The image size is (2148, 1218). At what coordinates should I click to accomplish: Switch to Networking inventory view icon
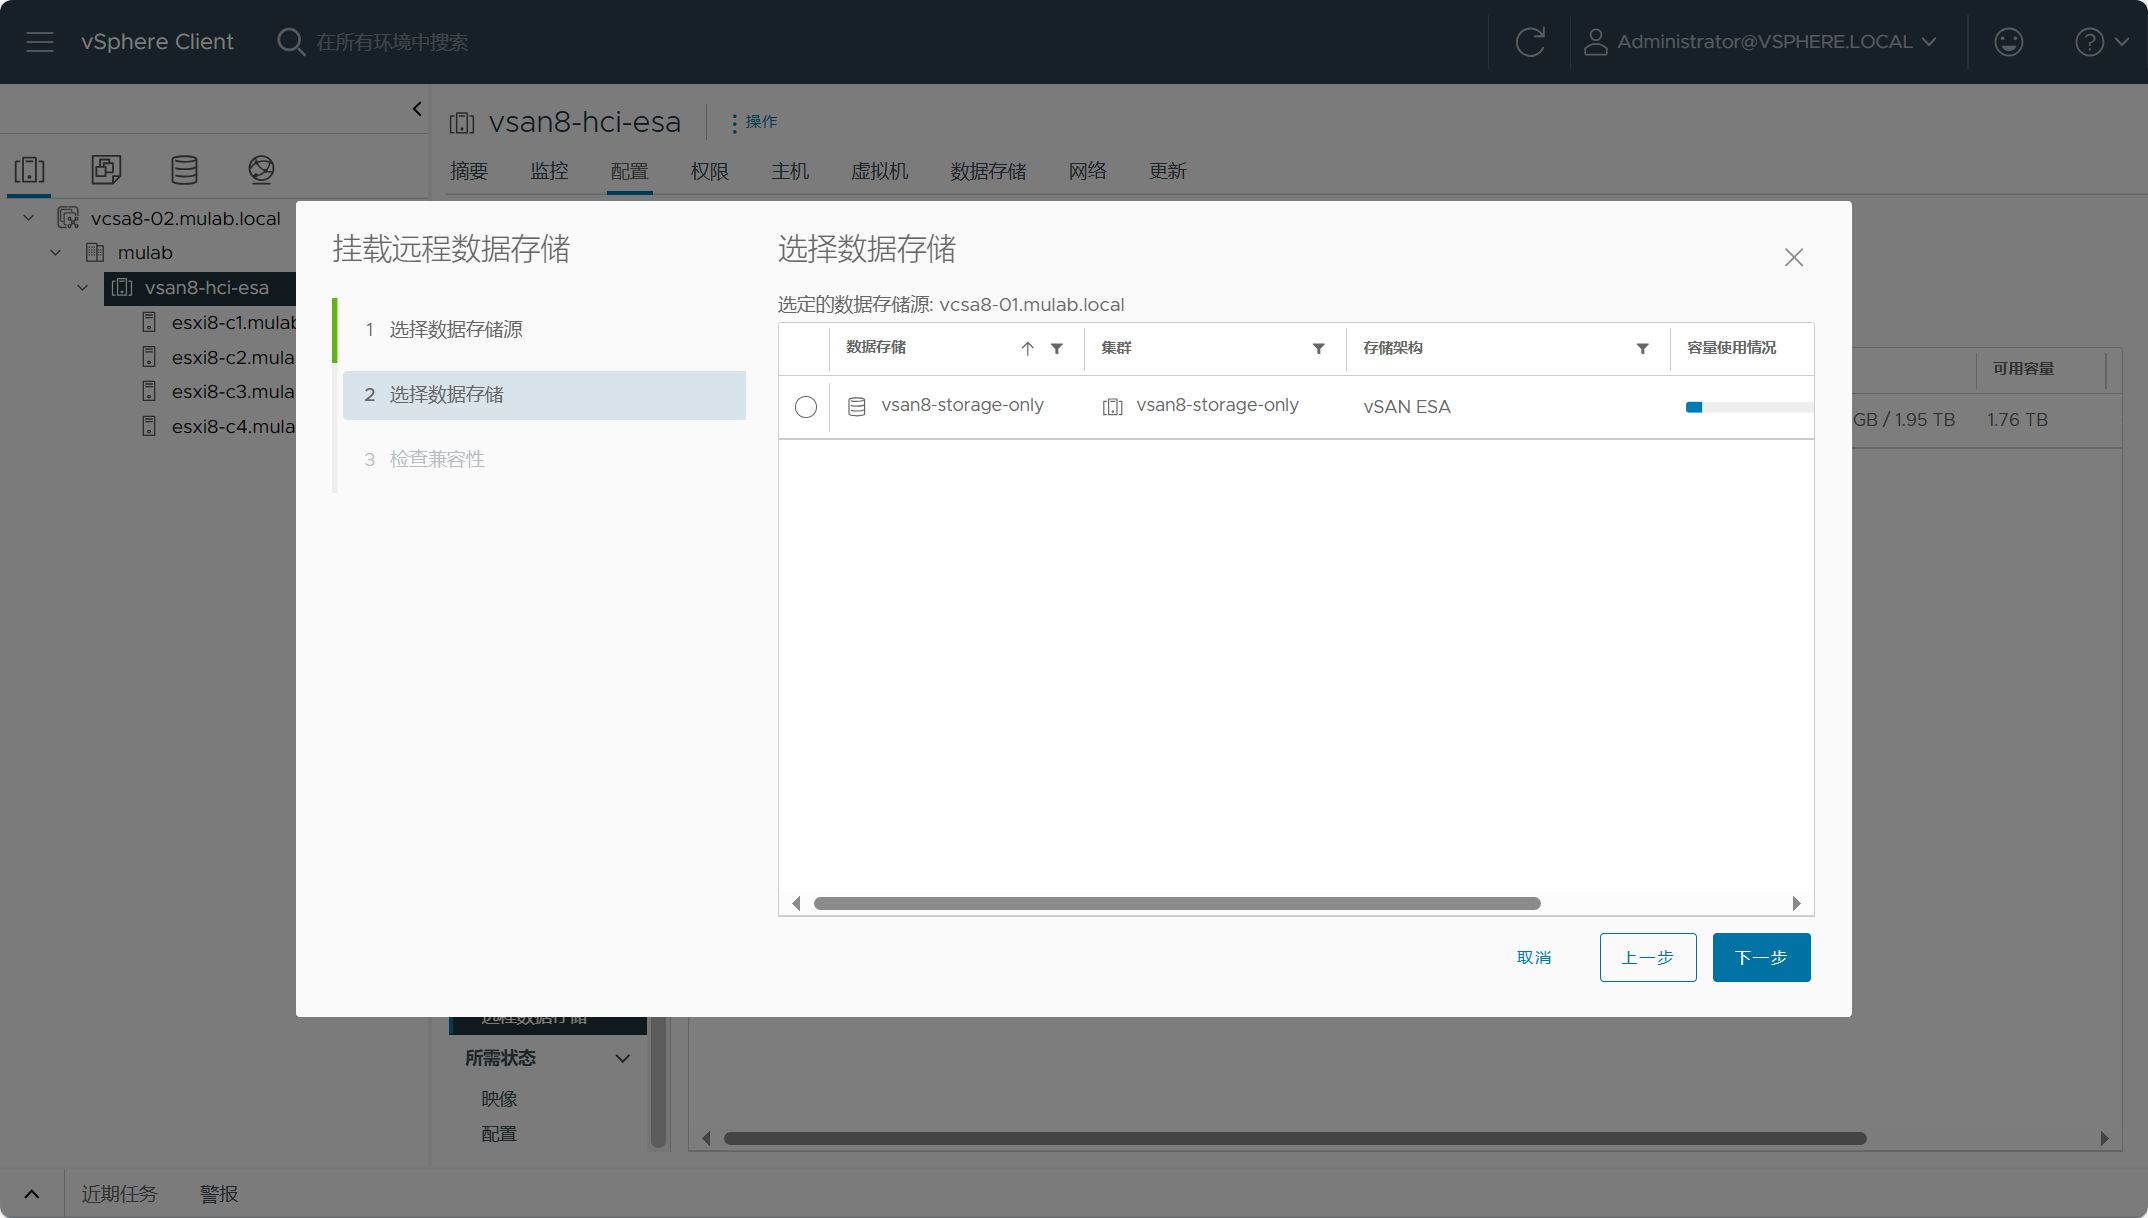tap(261, 170)
